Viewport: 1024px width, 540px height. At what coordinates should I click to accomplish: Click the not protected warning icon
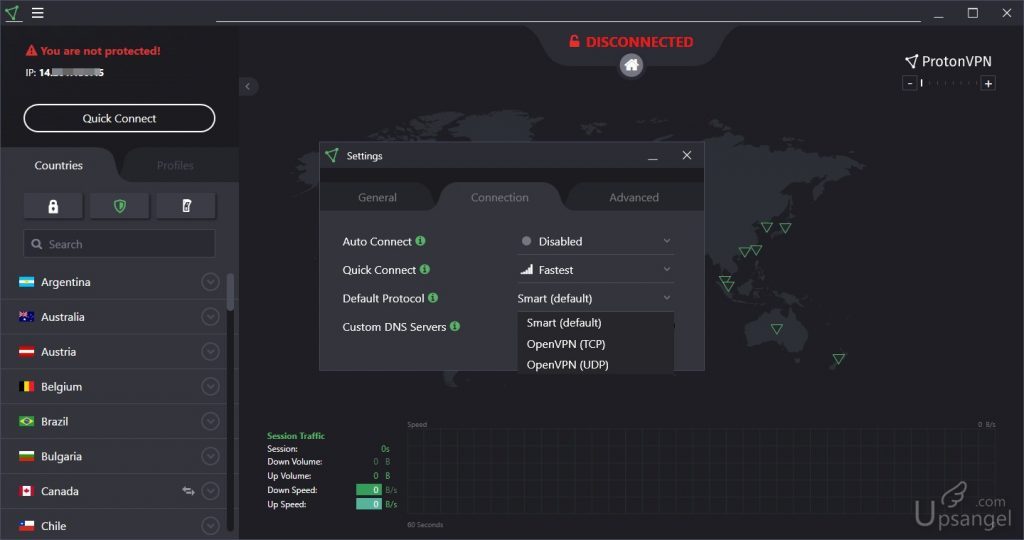point(31,50)
